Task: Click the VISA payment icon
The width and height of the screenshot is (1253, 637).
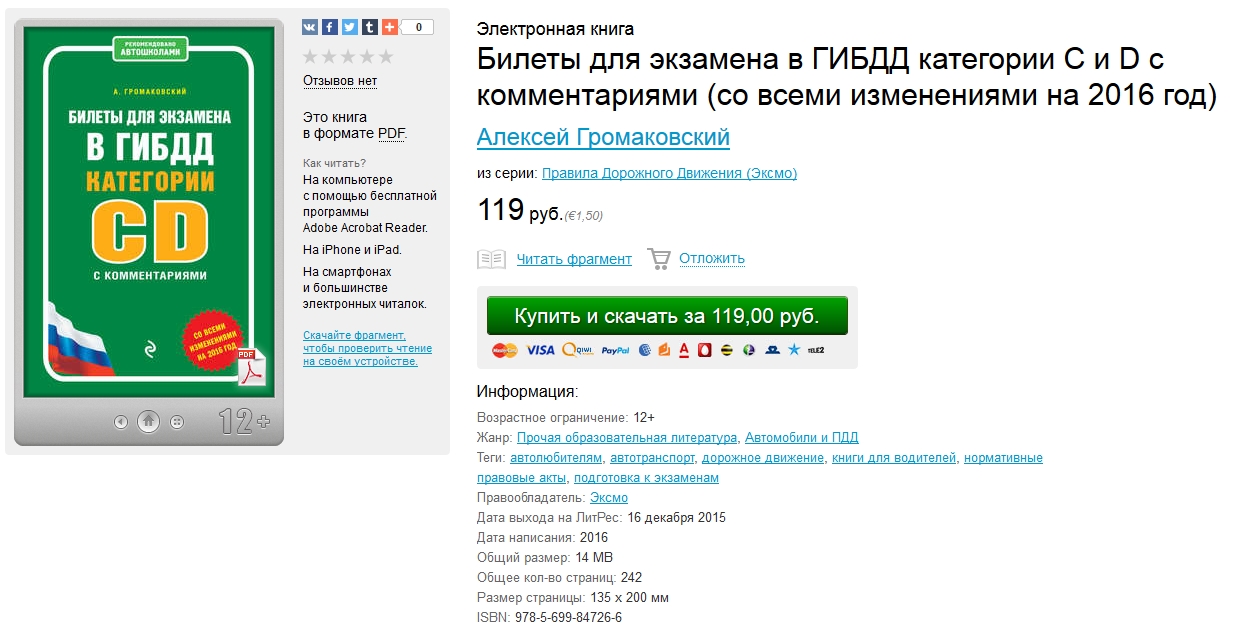Action: (541, 351)
